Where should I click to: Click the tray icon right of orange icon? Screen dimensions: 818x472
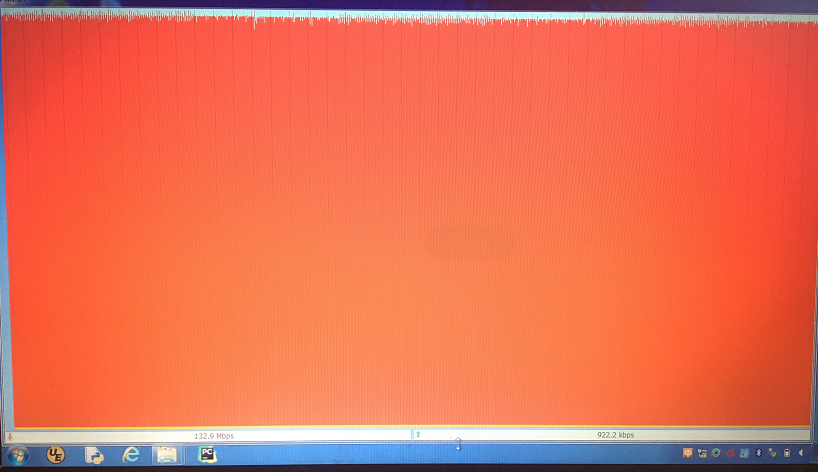tap(702, 453)
